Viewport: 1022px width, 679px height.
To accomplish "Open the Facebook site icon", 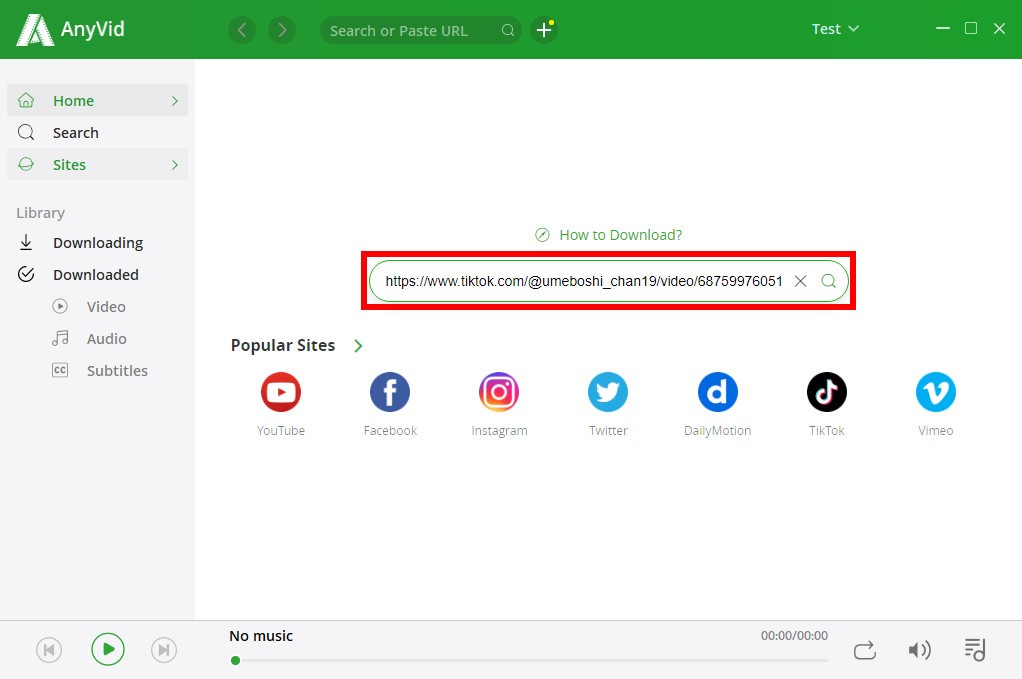I will click(x=390, y=392).
